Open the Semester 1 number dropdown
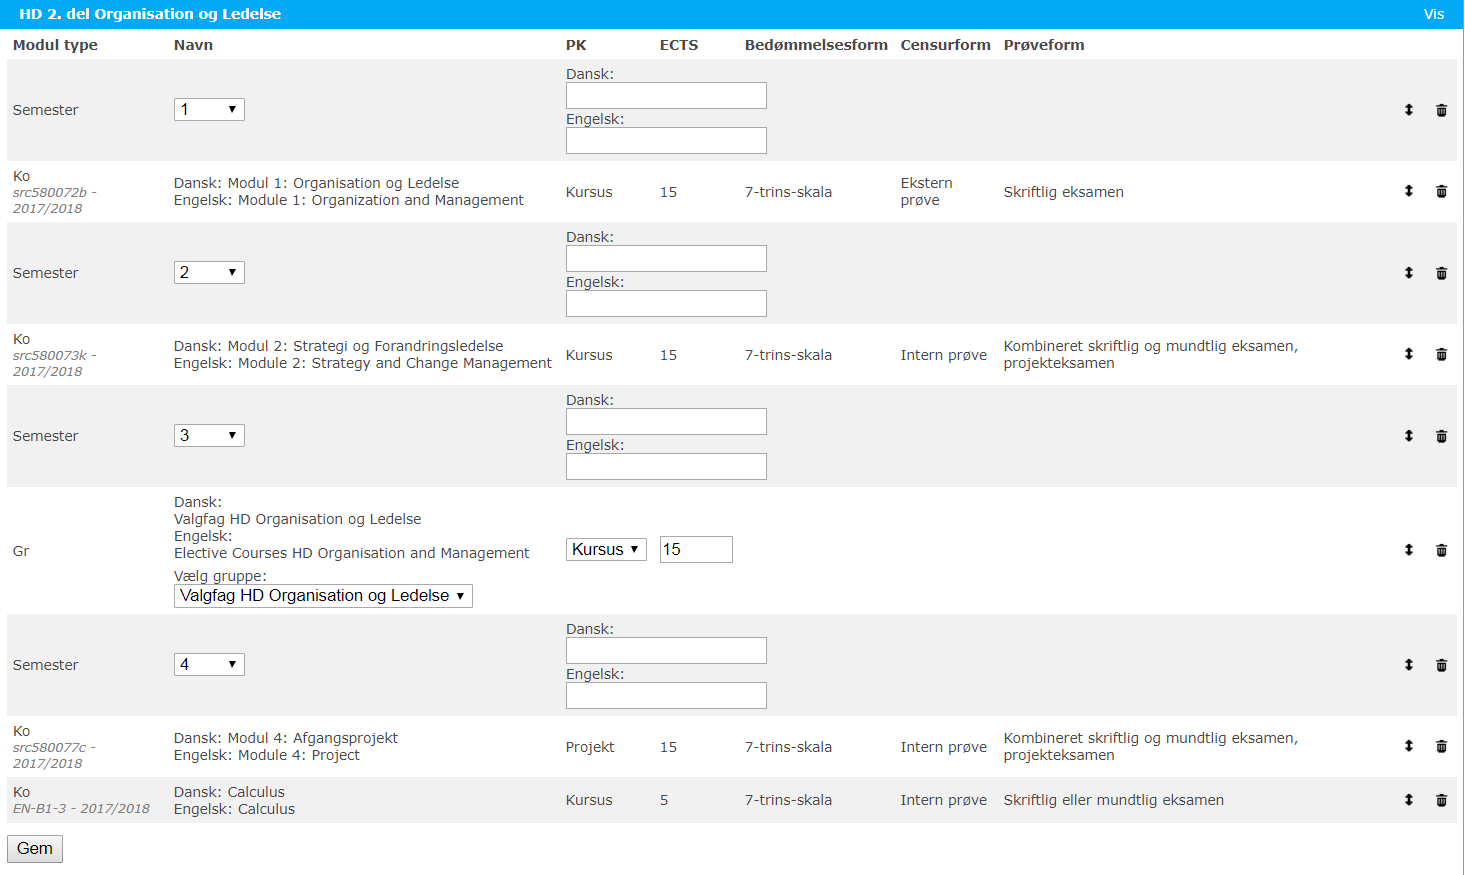This screenshot has width=1465, height=875. point(209,109)
